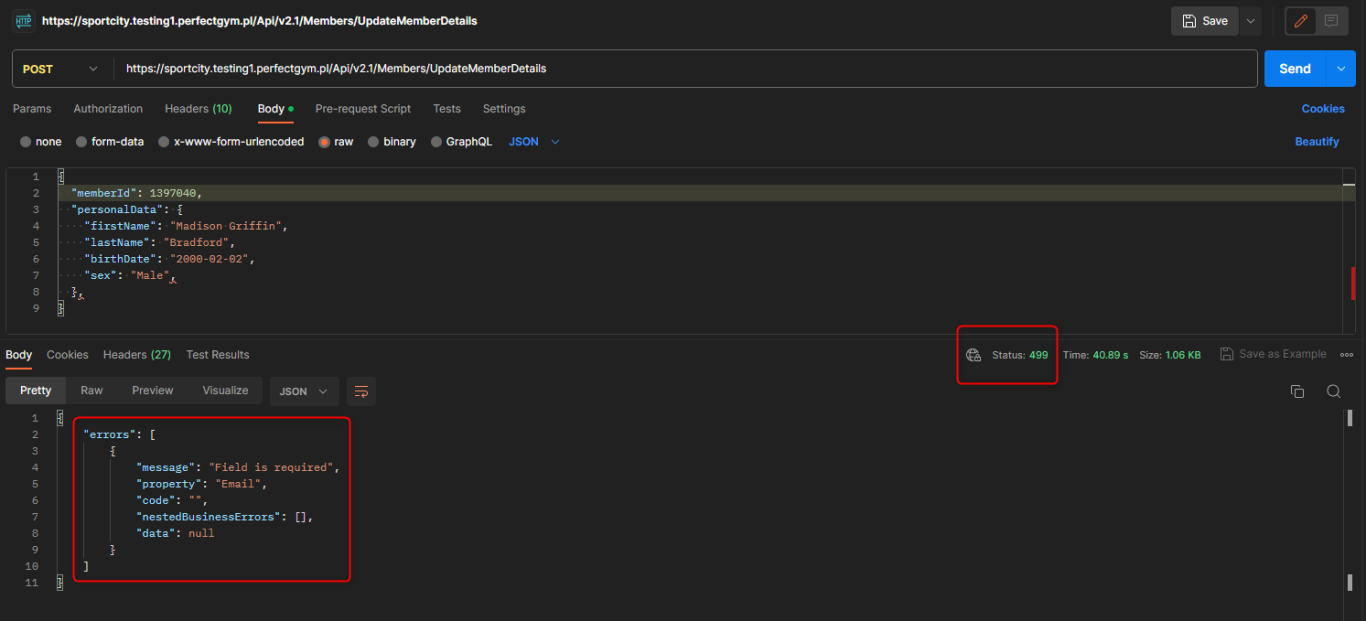Click Save as Example button
This screenshot has height=621, width=1366.
click(1273, 354)
